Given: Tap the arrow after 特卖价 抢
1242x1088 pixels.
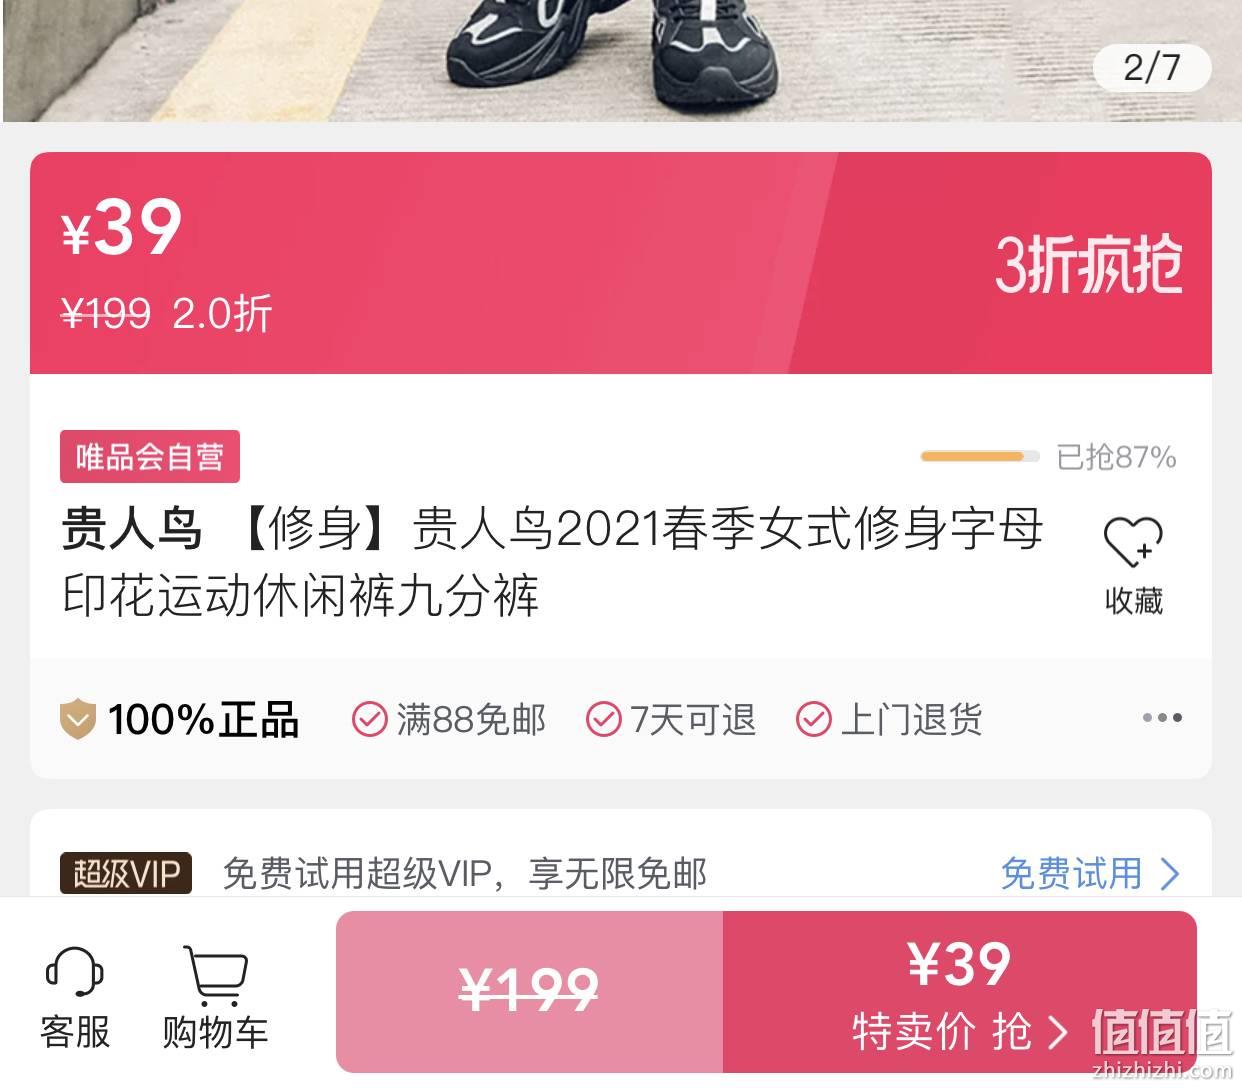Looking at the screenshot, I should coord(1058,1032).
